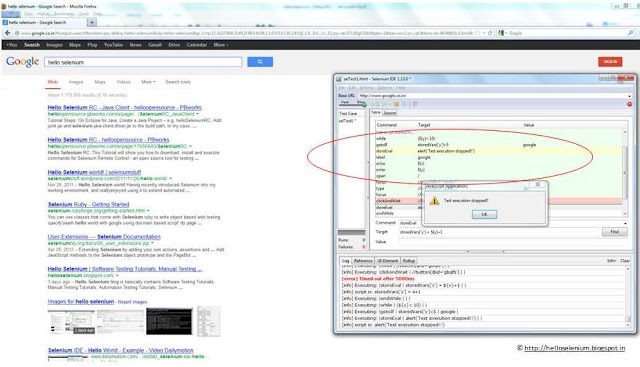
Task: Click Search tools link
Action: [x=178, y=82]
